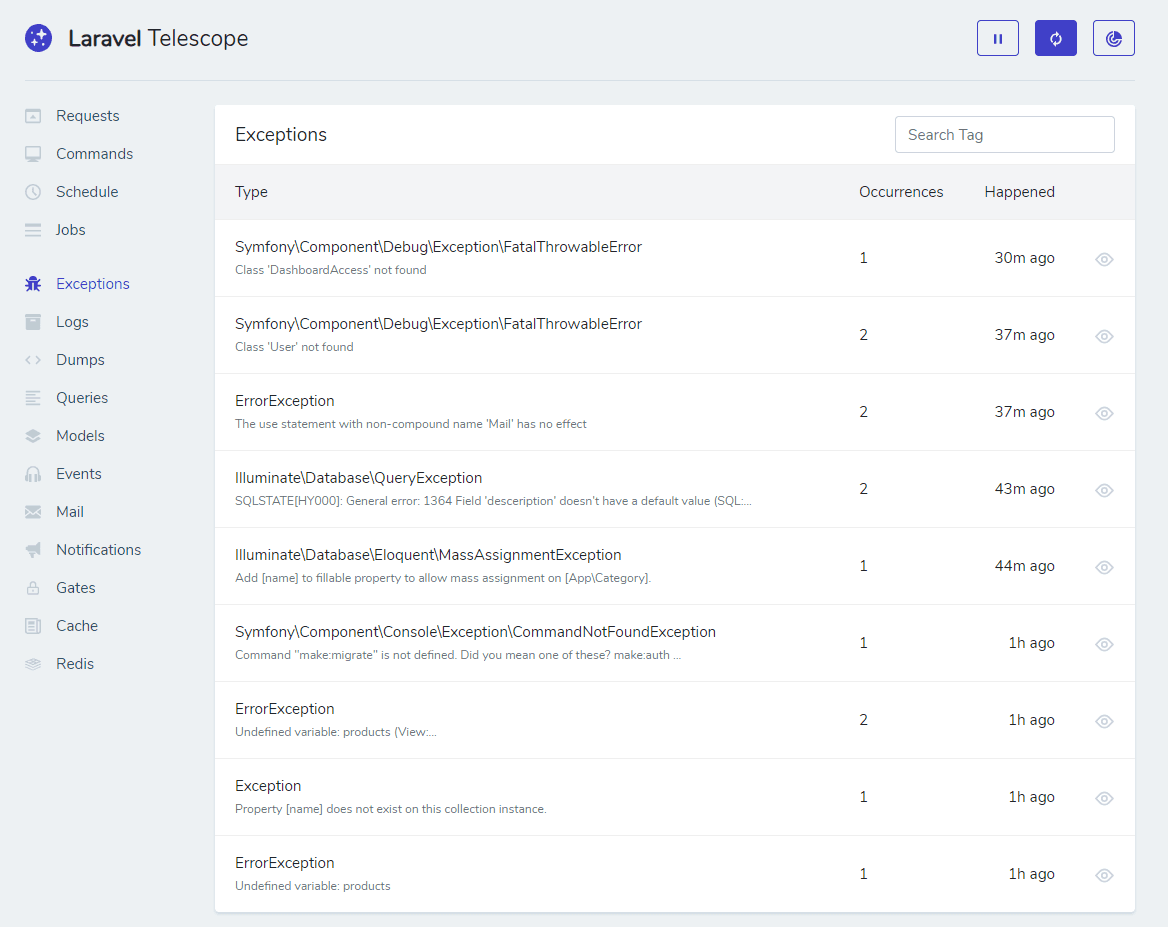This screenshot has height=927, width=1168.
Task: Toggle dark mode using the moon button
Action: point(1113,37)
